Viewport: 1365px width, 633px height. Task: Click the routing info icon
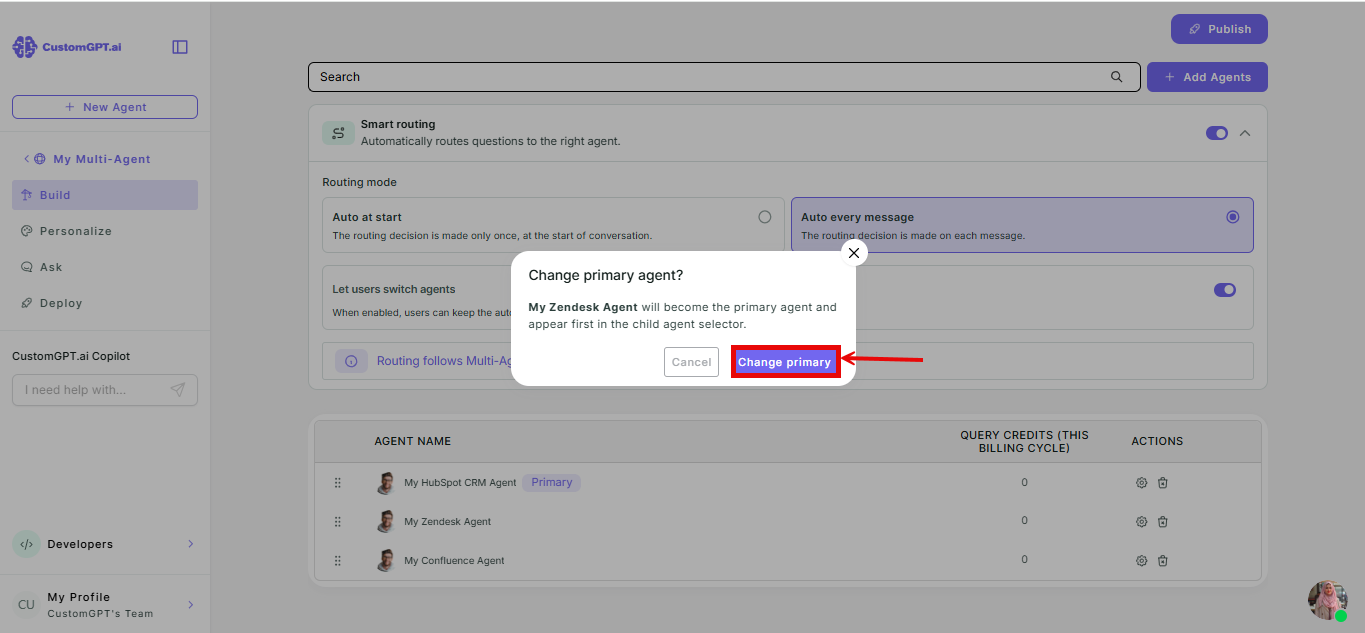pos(351,361)
